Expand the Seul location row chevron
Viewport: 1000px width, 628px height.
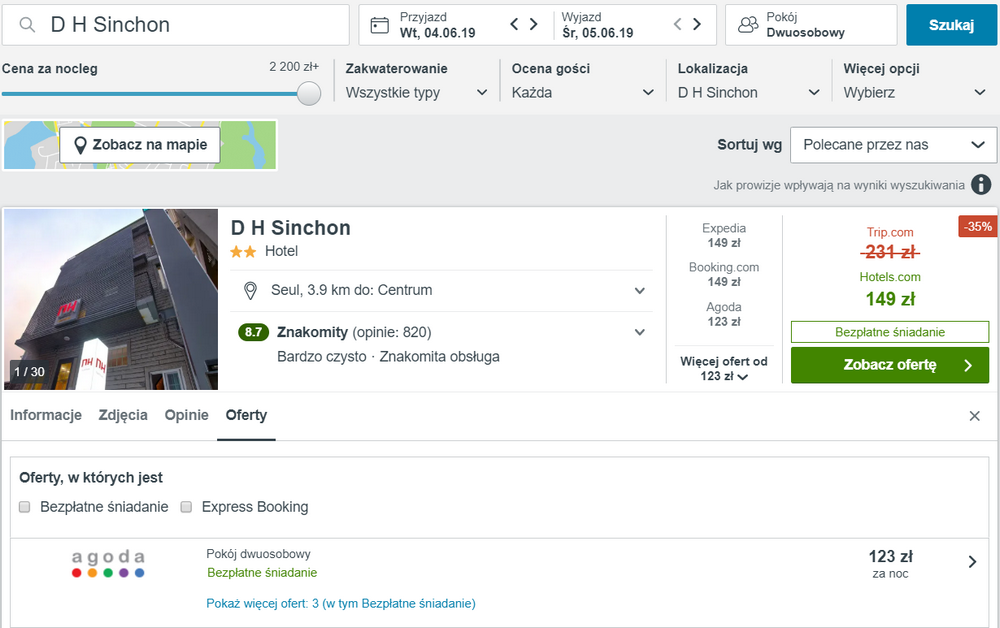(640, 291)
